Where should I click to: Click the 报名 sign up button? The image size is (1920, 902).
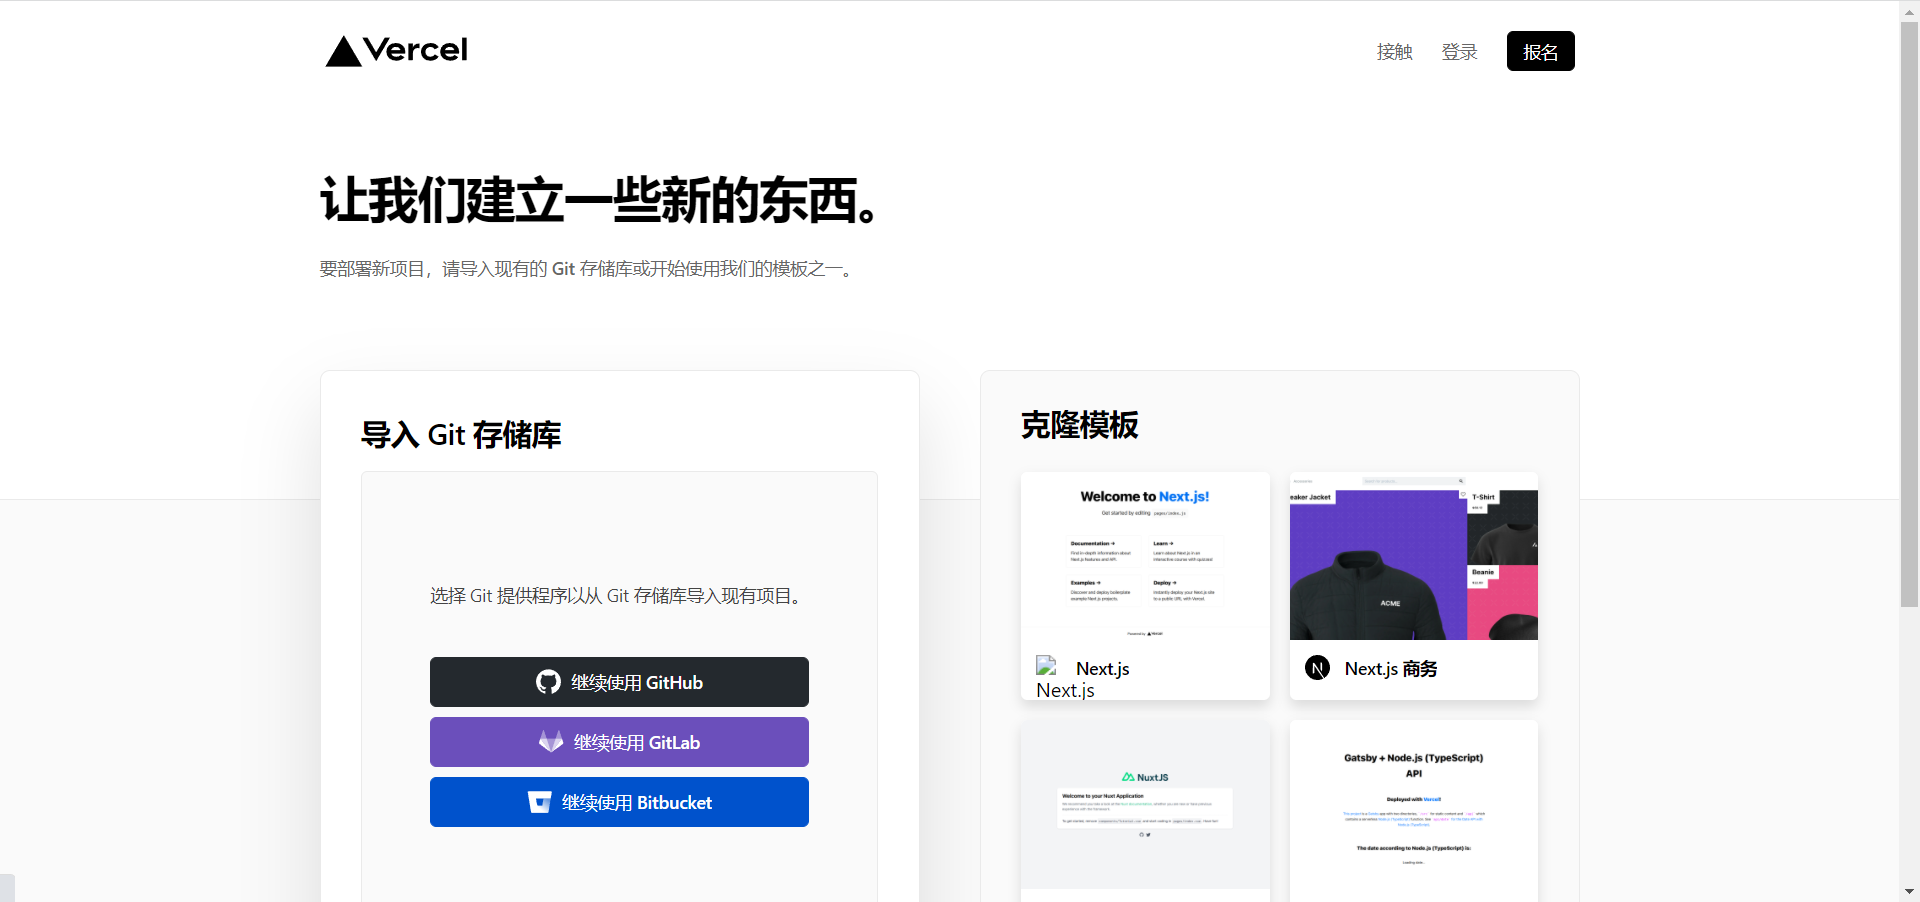(x=1540, y=51)
